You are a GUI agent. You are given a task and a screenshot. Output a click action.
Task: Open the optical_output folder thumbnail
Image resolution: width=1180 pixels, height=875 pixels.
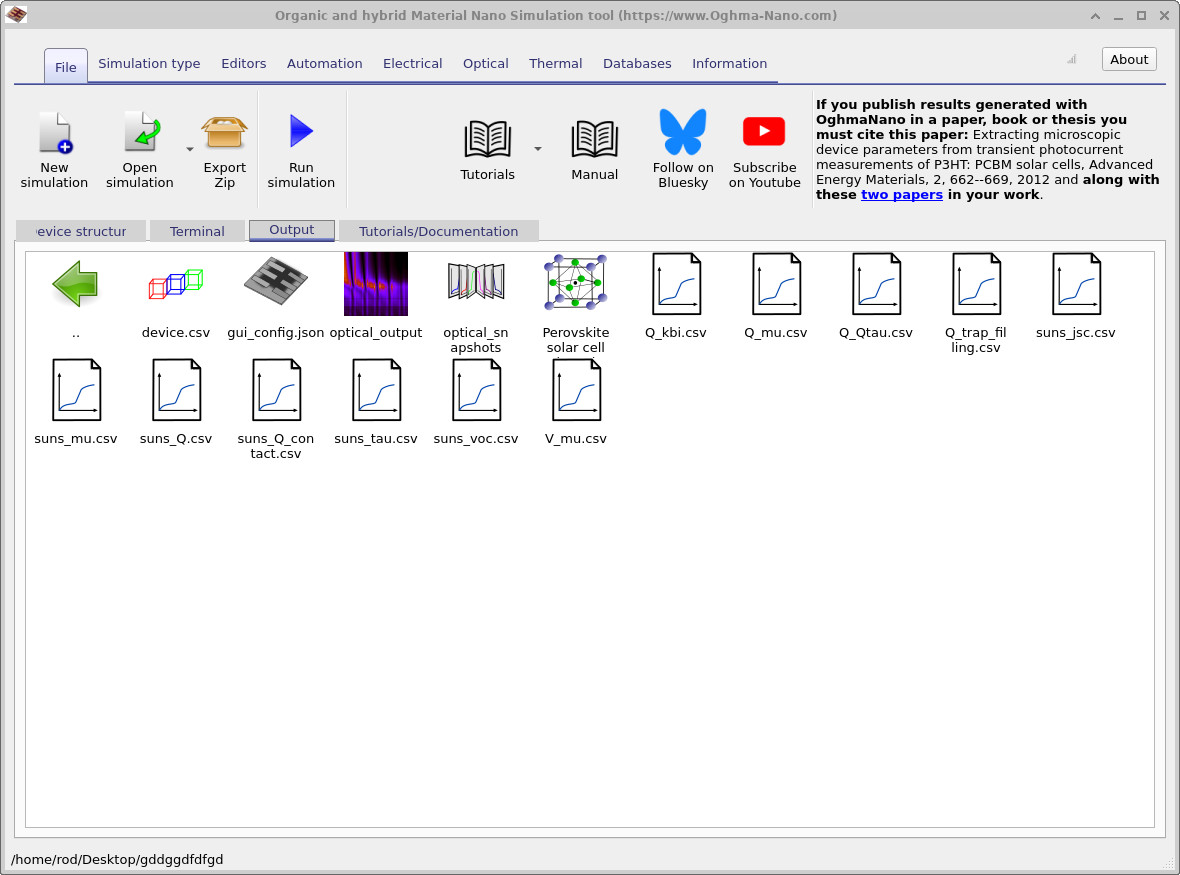[x=376, y=284]
